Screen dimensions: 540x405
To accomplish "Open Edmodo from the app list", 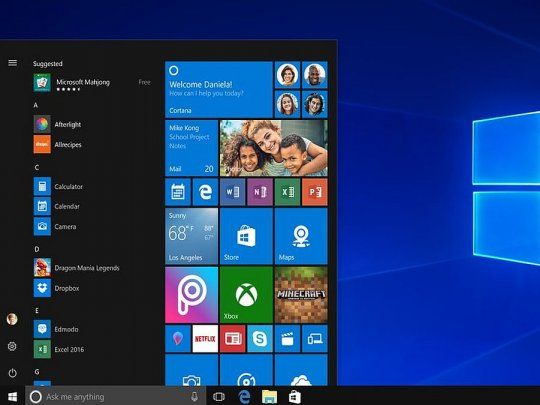I will pos(56,329).
